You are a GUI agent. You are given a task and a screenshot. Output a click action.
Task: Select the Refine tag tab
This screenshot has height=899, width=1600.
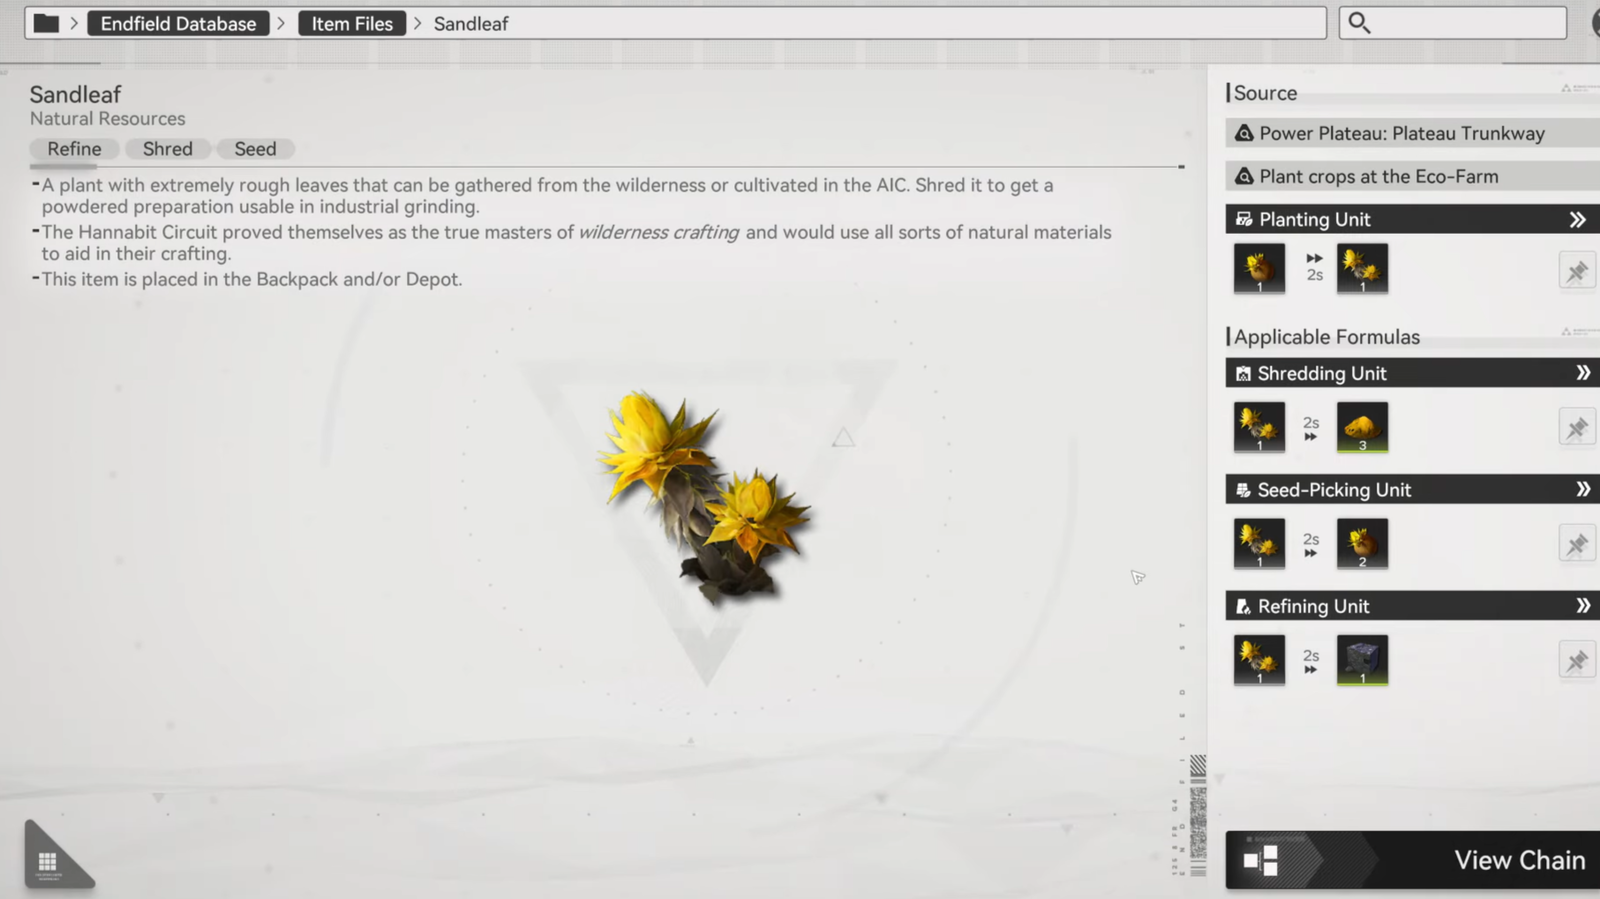click(74, 149)
